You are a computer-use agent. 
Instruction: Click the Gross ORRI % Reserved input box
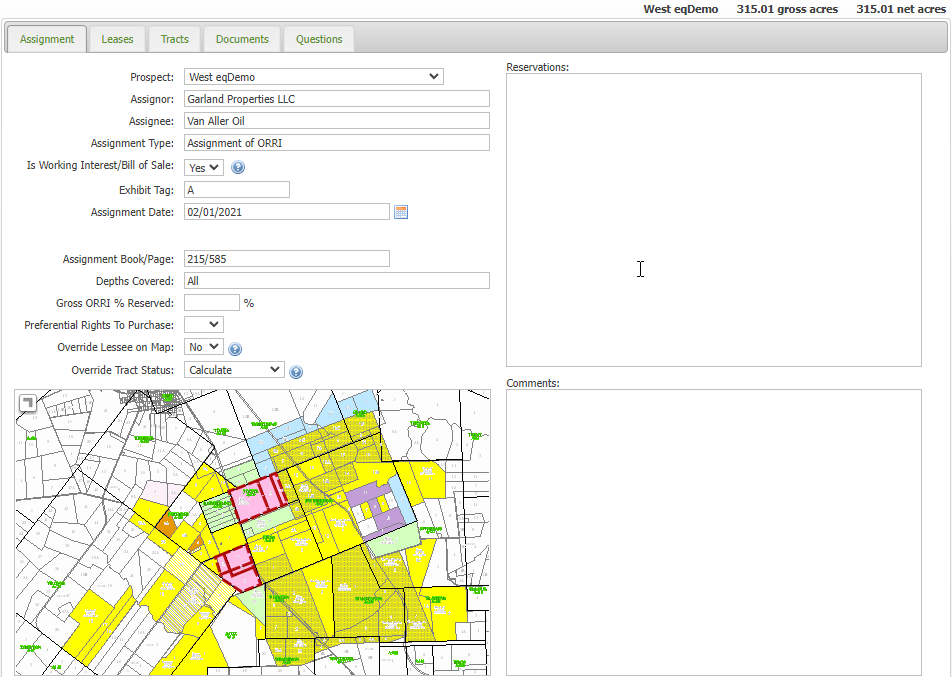(x=211, y=303)
